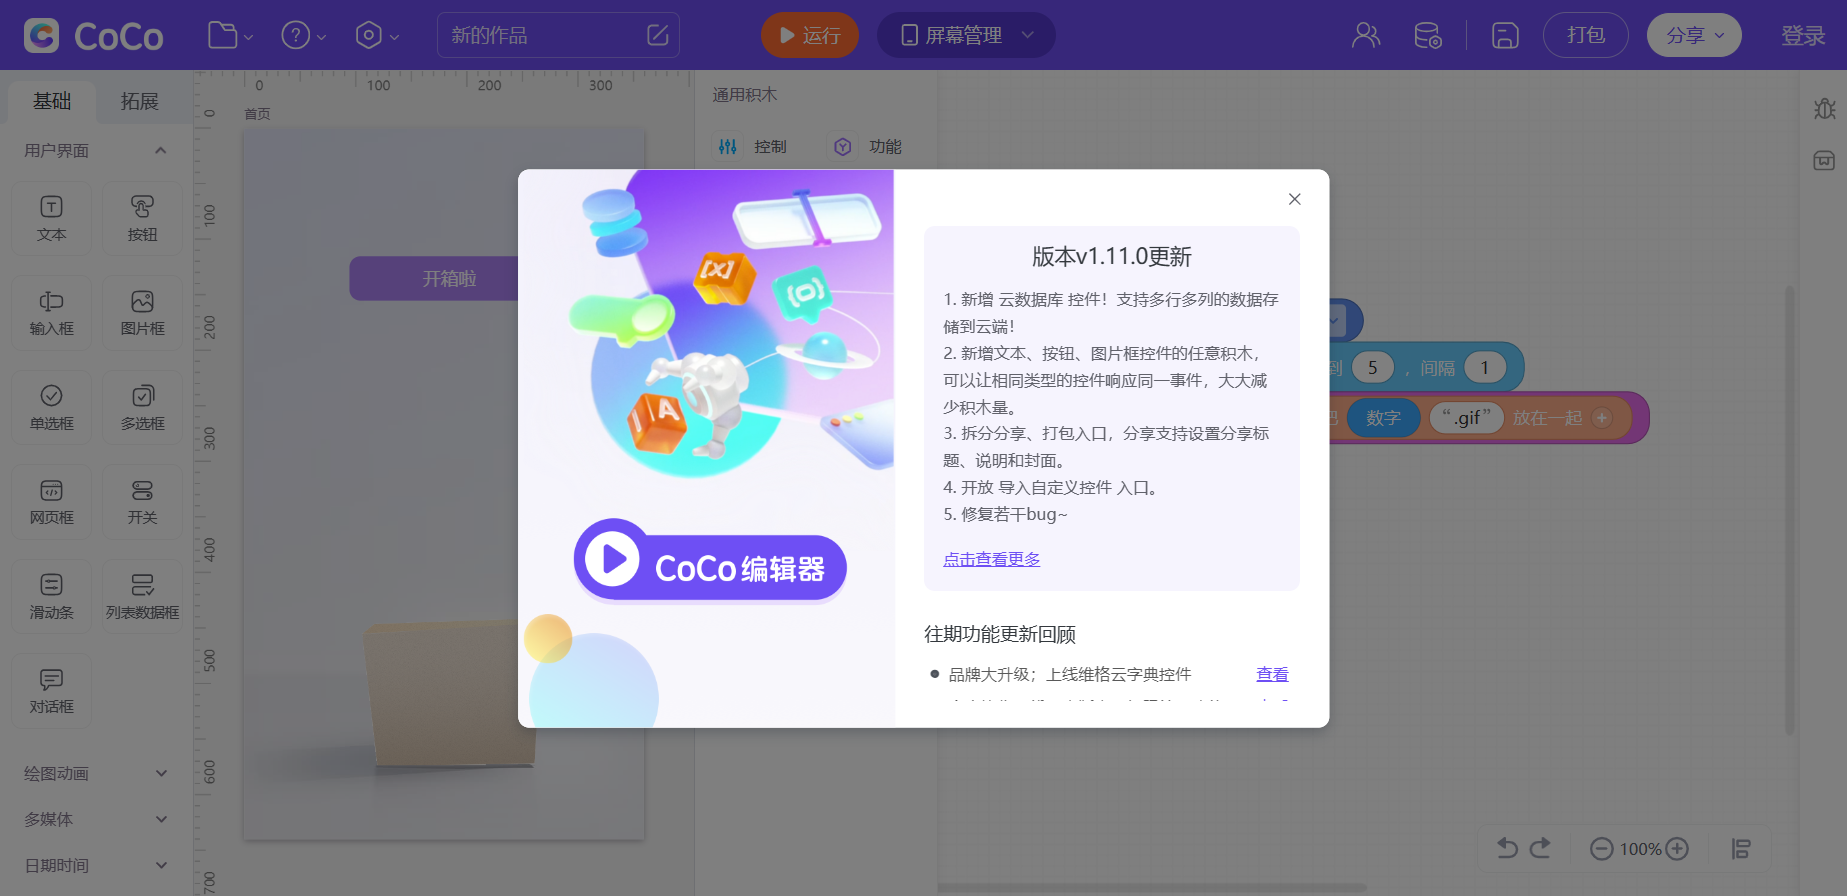Open the backpack icon below the bug icon
Image resolution: width=1847 pixels, height=896 pixels.
[x=1824, y=160]
